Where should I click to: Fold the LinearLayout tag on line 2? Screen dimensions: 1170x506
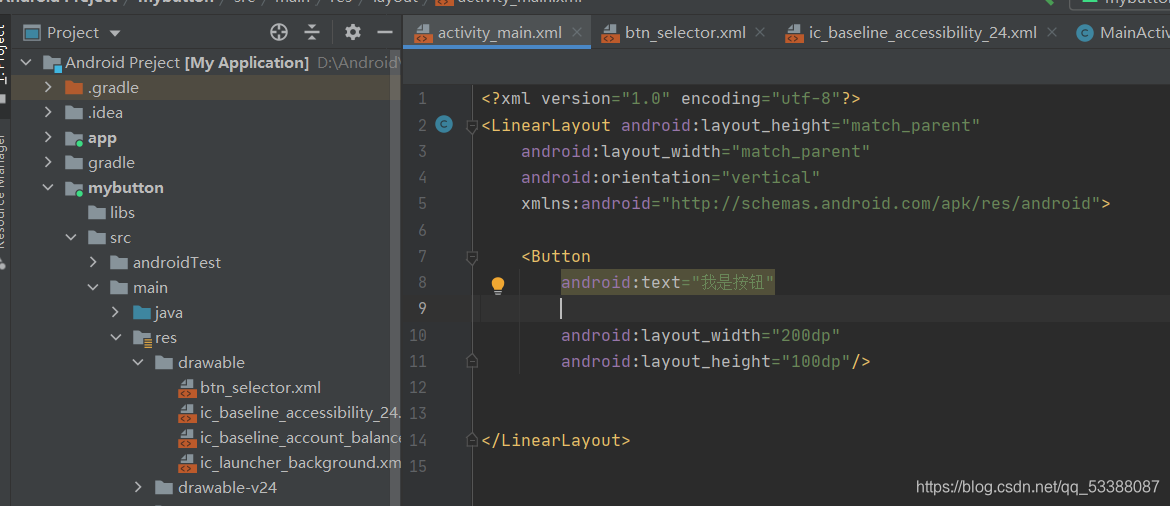pyautogui.click(x=472, y=125)
